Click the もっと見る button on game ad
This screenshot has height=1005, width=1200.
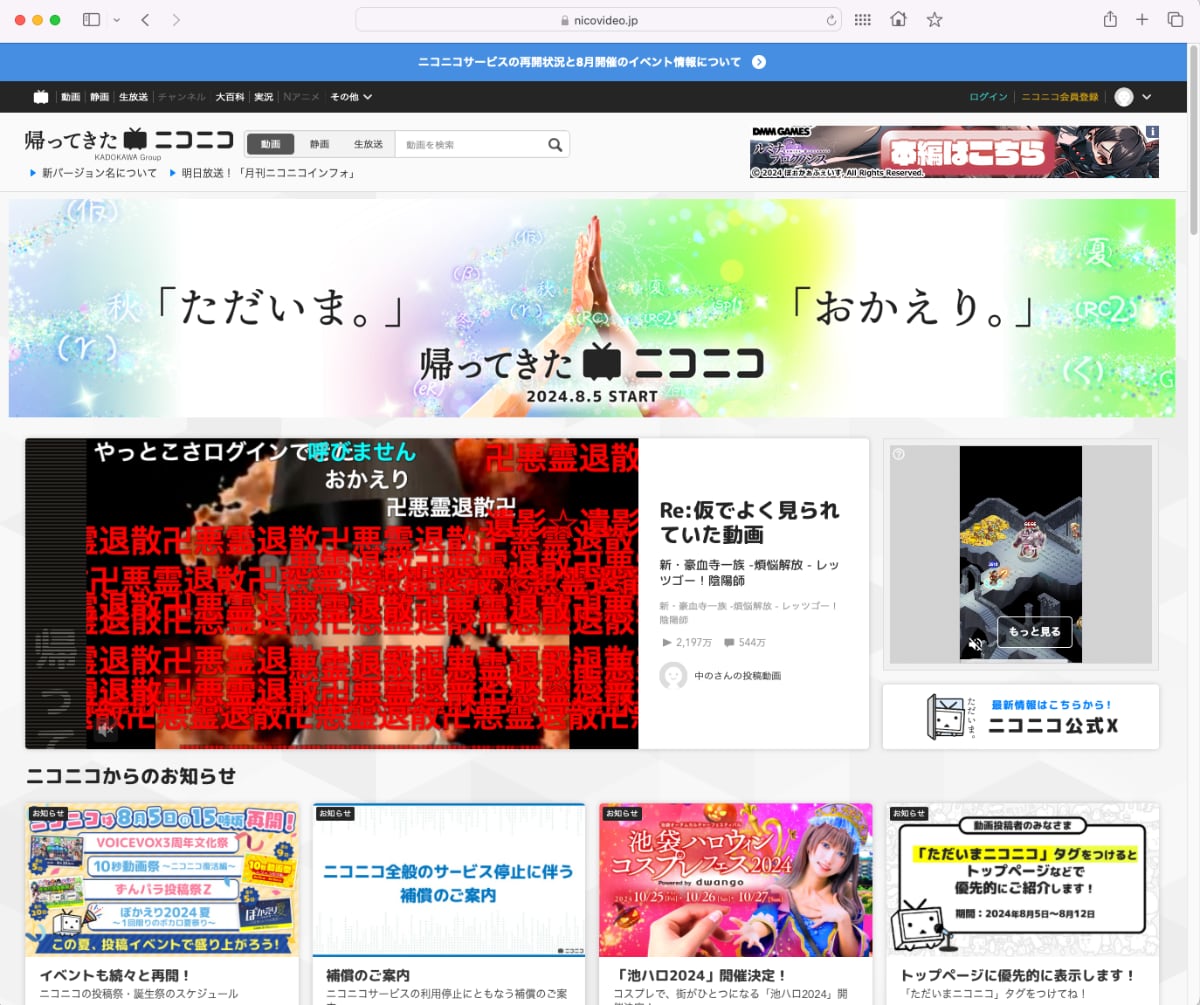[x=1034, y=632]
